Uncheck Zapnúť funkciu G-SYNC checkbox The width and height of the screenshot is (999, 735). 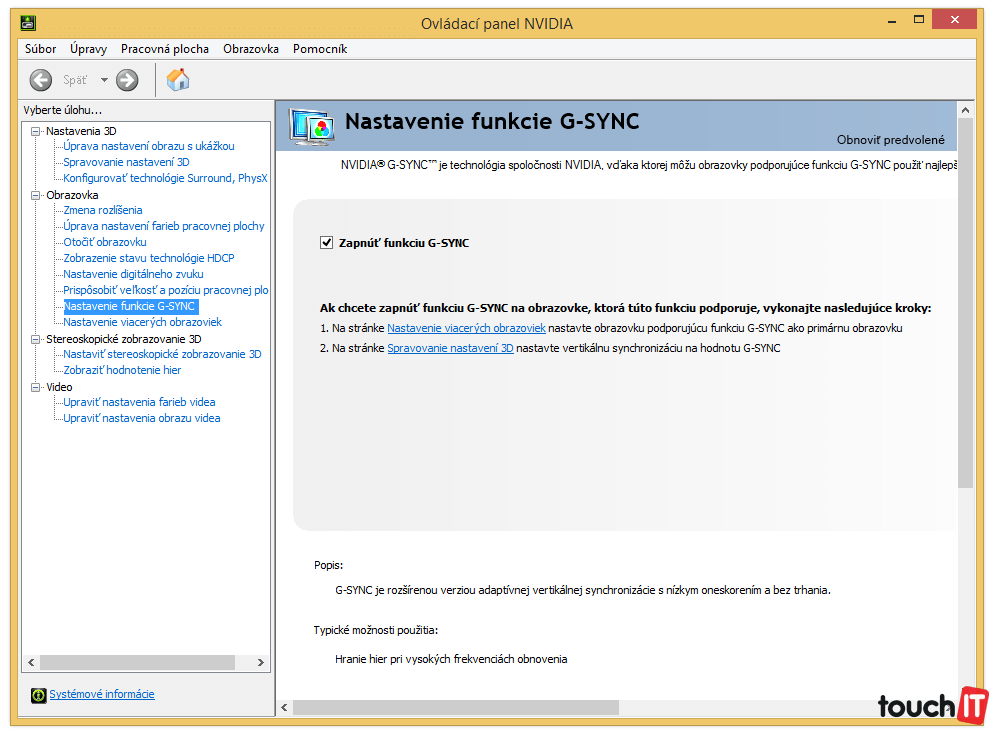point(326,243)
